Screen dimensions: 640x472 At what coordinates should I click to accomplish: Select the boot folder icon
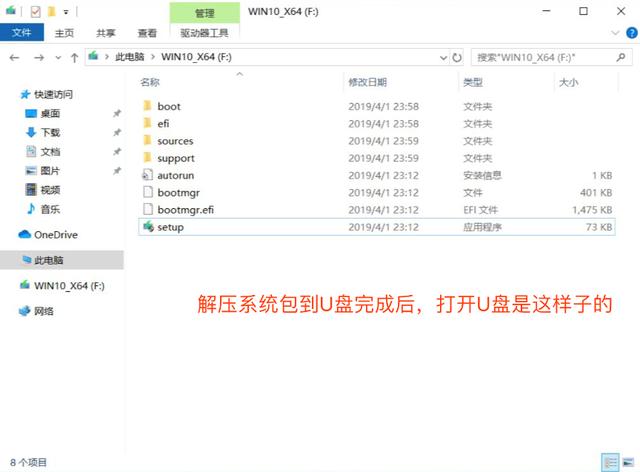click(x=147, y=105)
